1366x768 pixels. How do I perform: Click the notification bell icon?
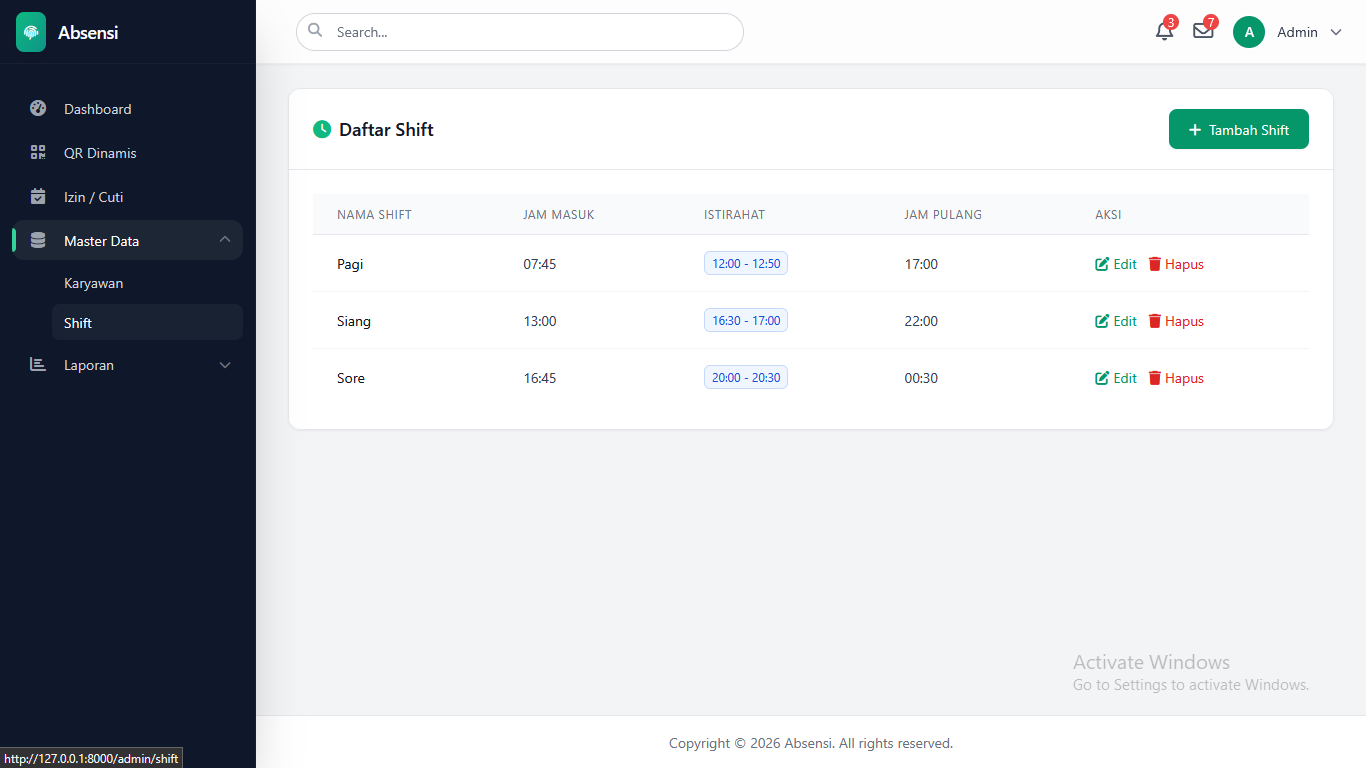coord(1164,31)
